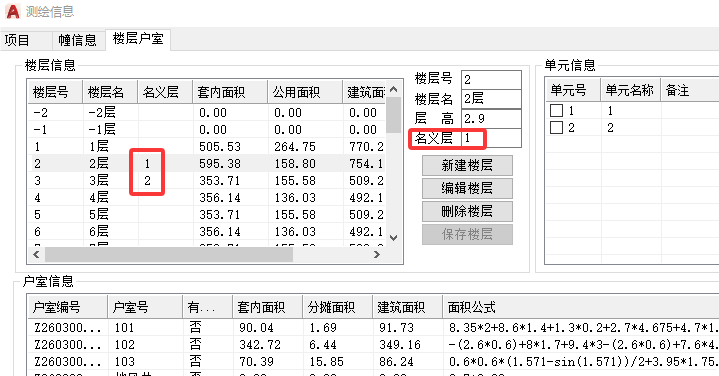
Task: Select room row 101
Action: (373, 327)
